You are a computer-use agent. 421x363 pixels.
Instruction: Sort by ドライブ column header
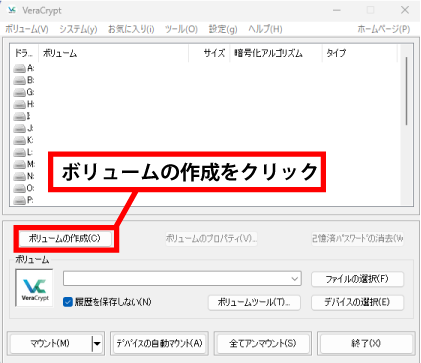coord(24,53)
